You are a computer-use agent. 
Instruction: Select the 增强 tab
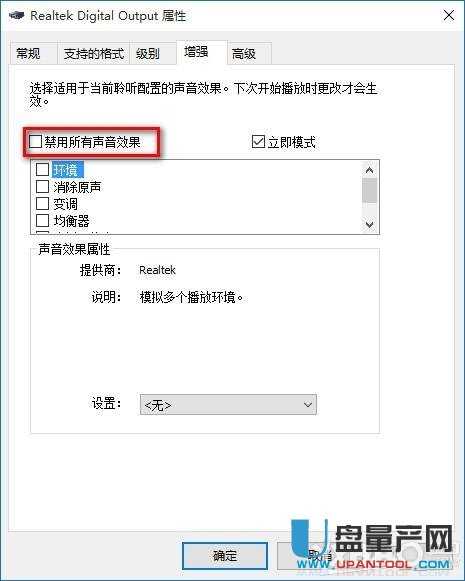[196, 52]
